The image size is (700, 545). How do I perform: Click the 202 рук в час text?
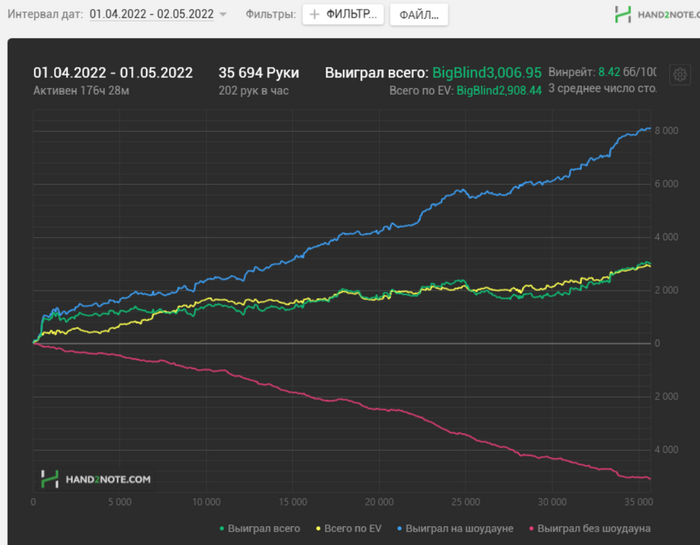point(254,91)
